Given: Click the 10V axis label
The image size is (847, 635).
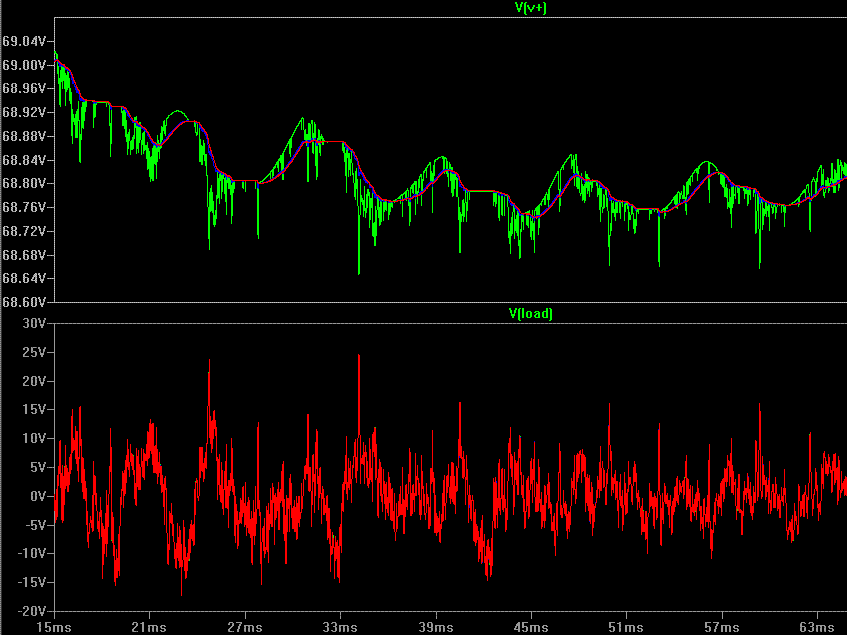Looking at the screenshot, I should 34,438.
